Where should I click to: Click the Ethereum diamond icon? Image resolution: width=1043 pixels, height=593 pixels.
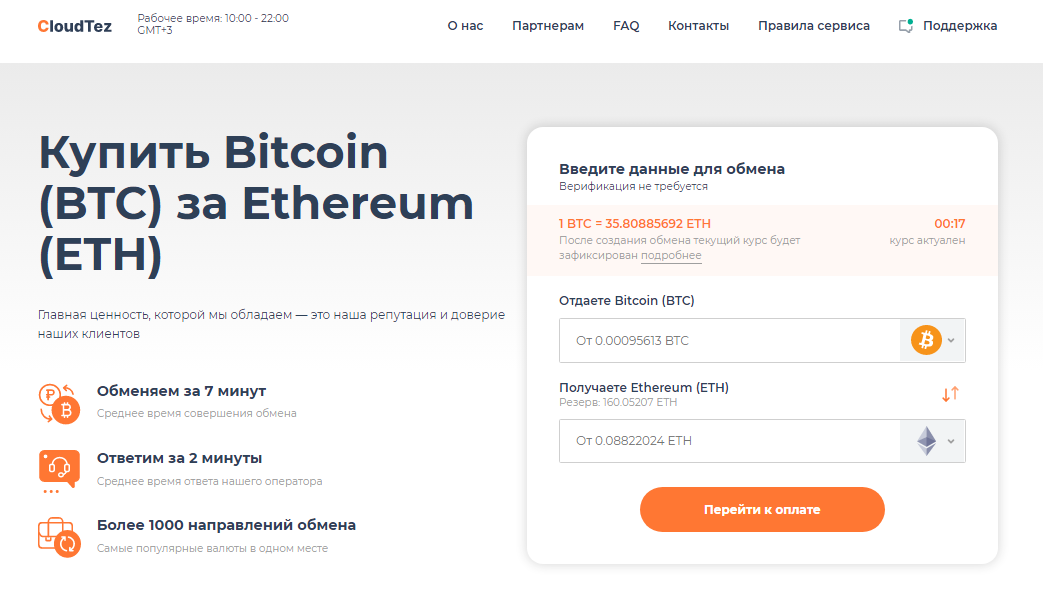click(x=927, y=441)
